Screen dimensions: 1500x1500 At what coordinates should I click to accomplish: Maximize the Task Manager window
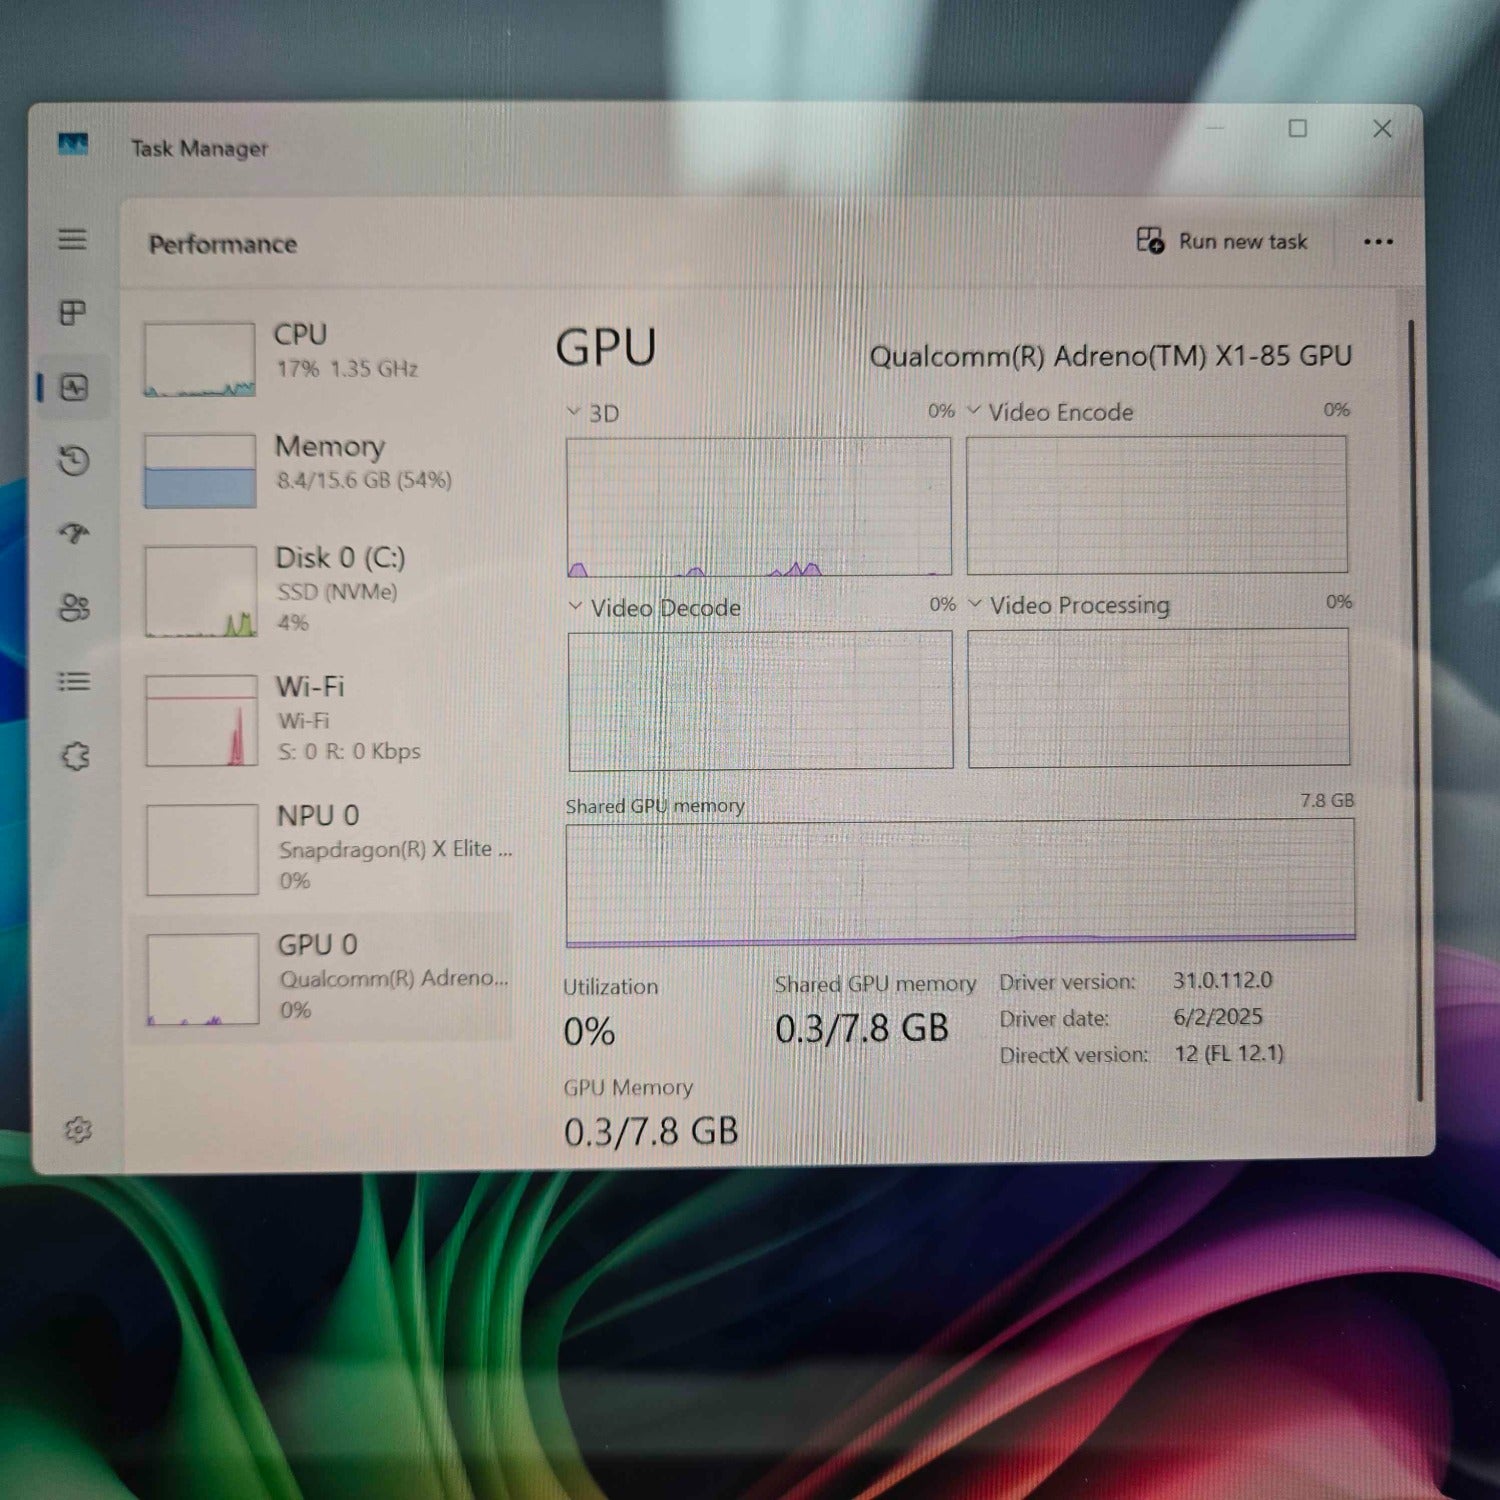[1298, 128]
